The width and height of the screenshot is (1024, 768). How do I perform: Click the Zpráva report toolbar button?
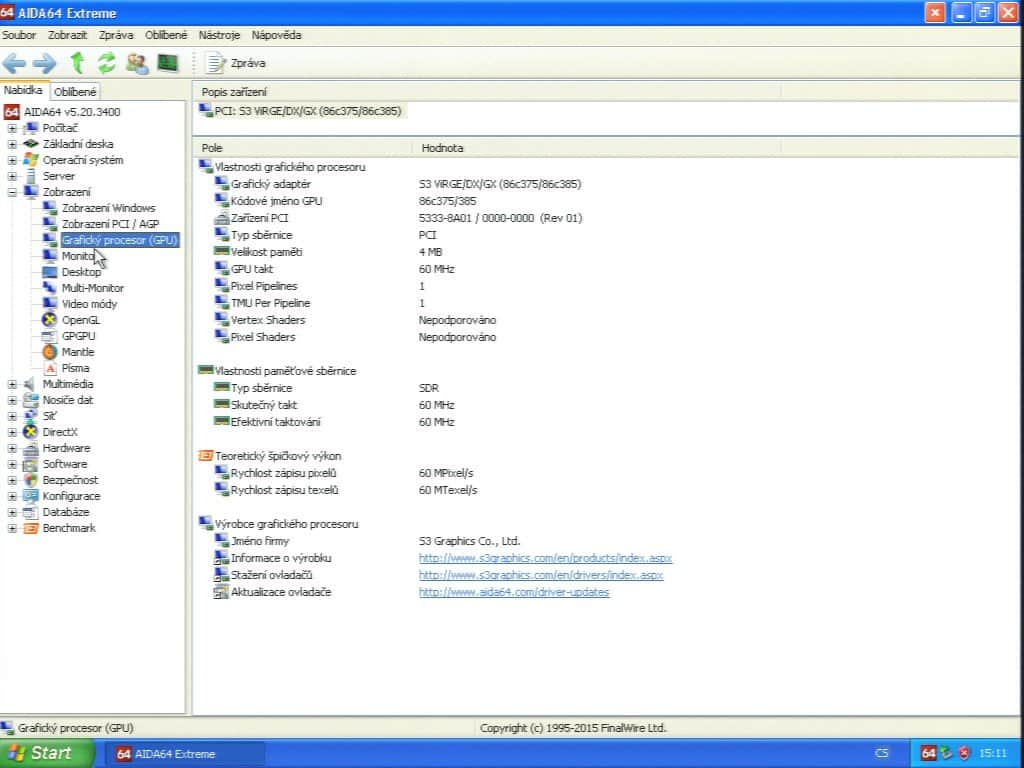click(x=236, y=63)
